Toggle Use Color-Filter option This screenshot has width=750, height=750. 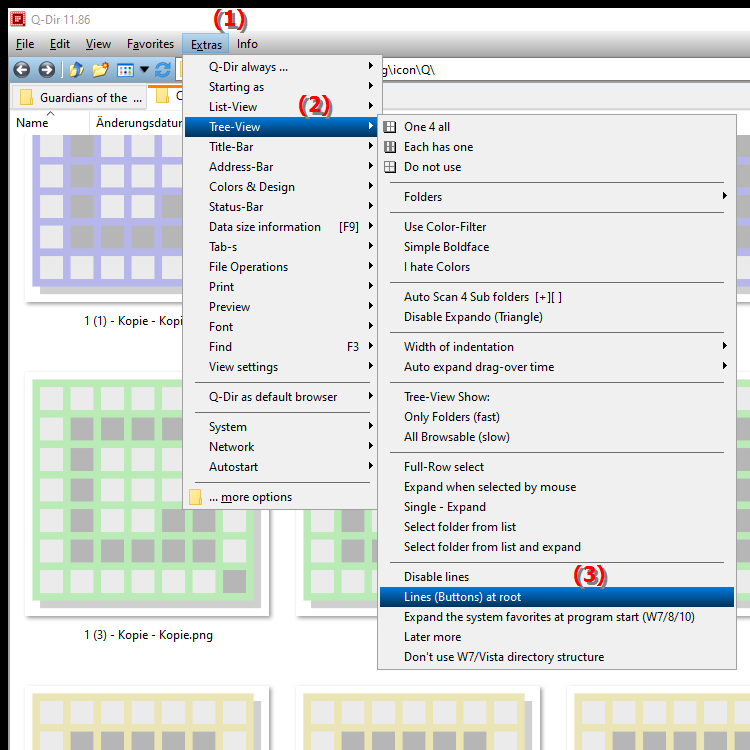click(x=557, y=227)
